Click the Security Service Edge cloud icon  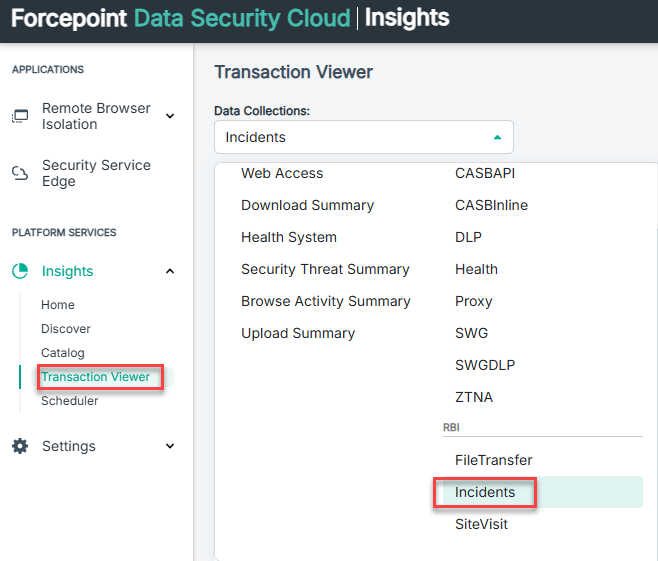coord(20,173)
